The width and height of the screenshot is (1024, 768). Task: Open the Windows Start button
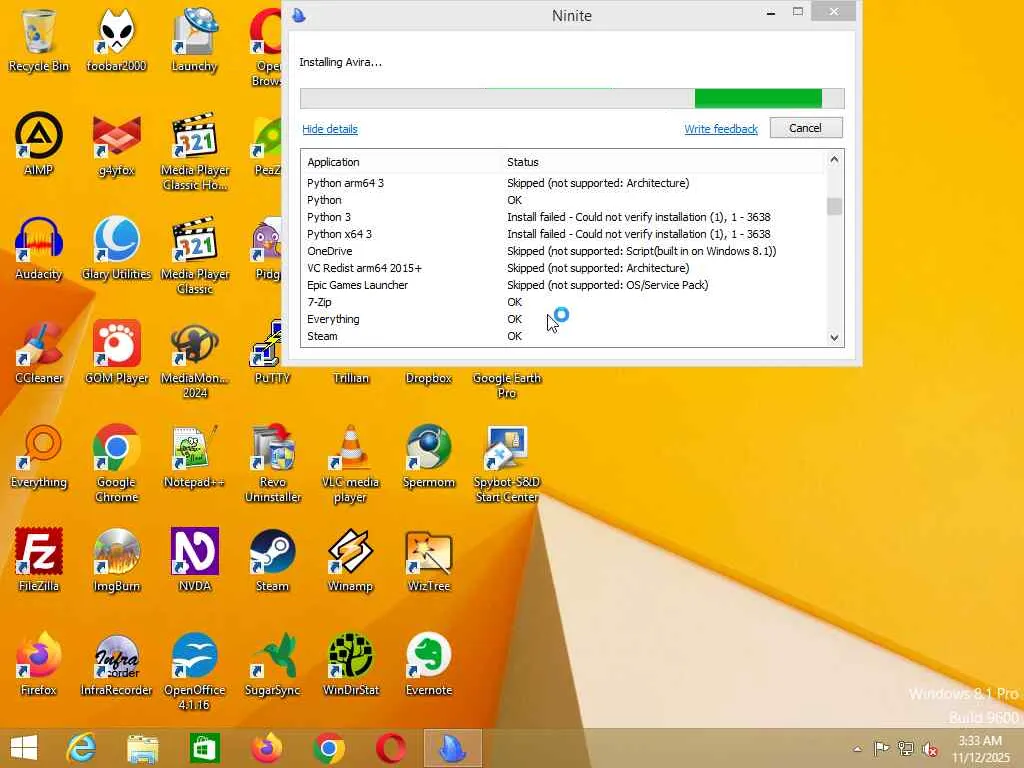pos(24,748)
